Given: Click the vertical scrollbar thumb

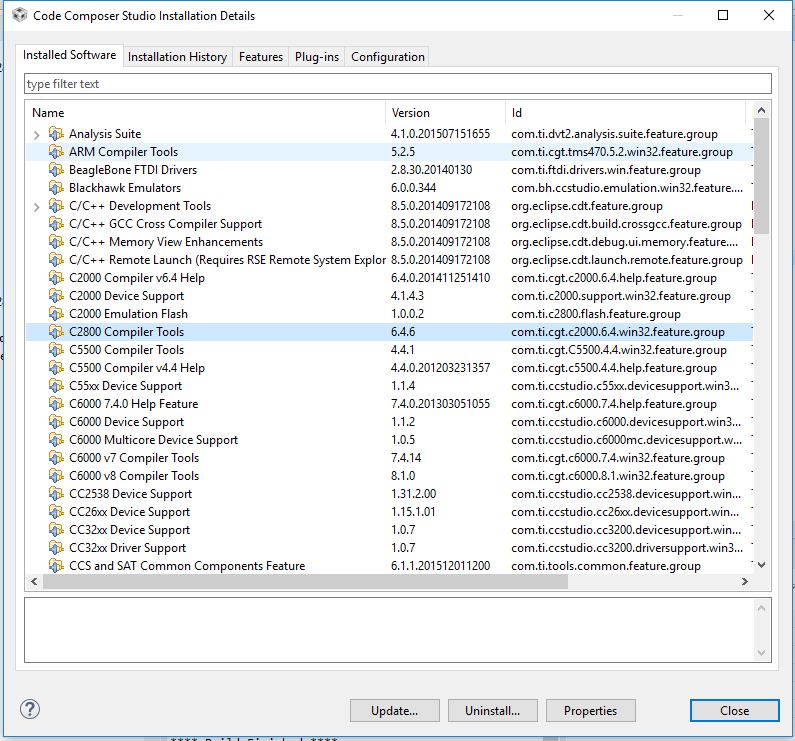Looking at the screenshot, I should [x=761, y=175].
